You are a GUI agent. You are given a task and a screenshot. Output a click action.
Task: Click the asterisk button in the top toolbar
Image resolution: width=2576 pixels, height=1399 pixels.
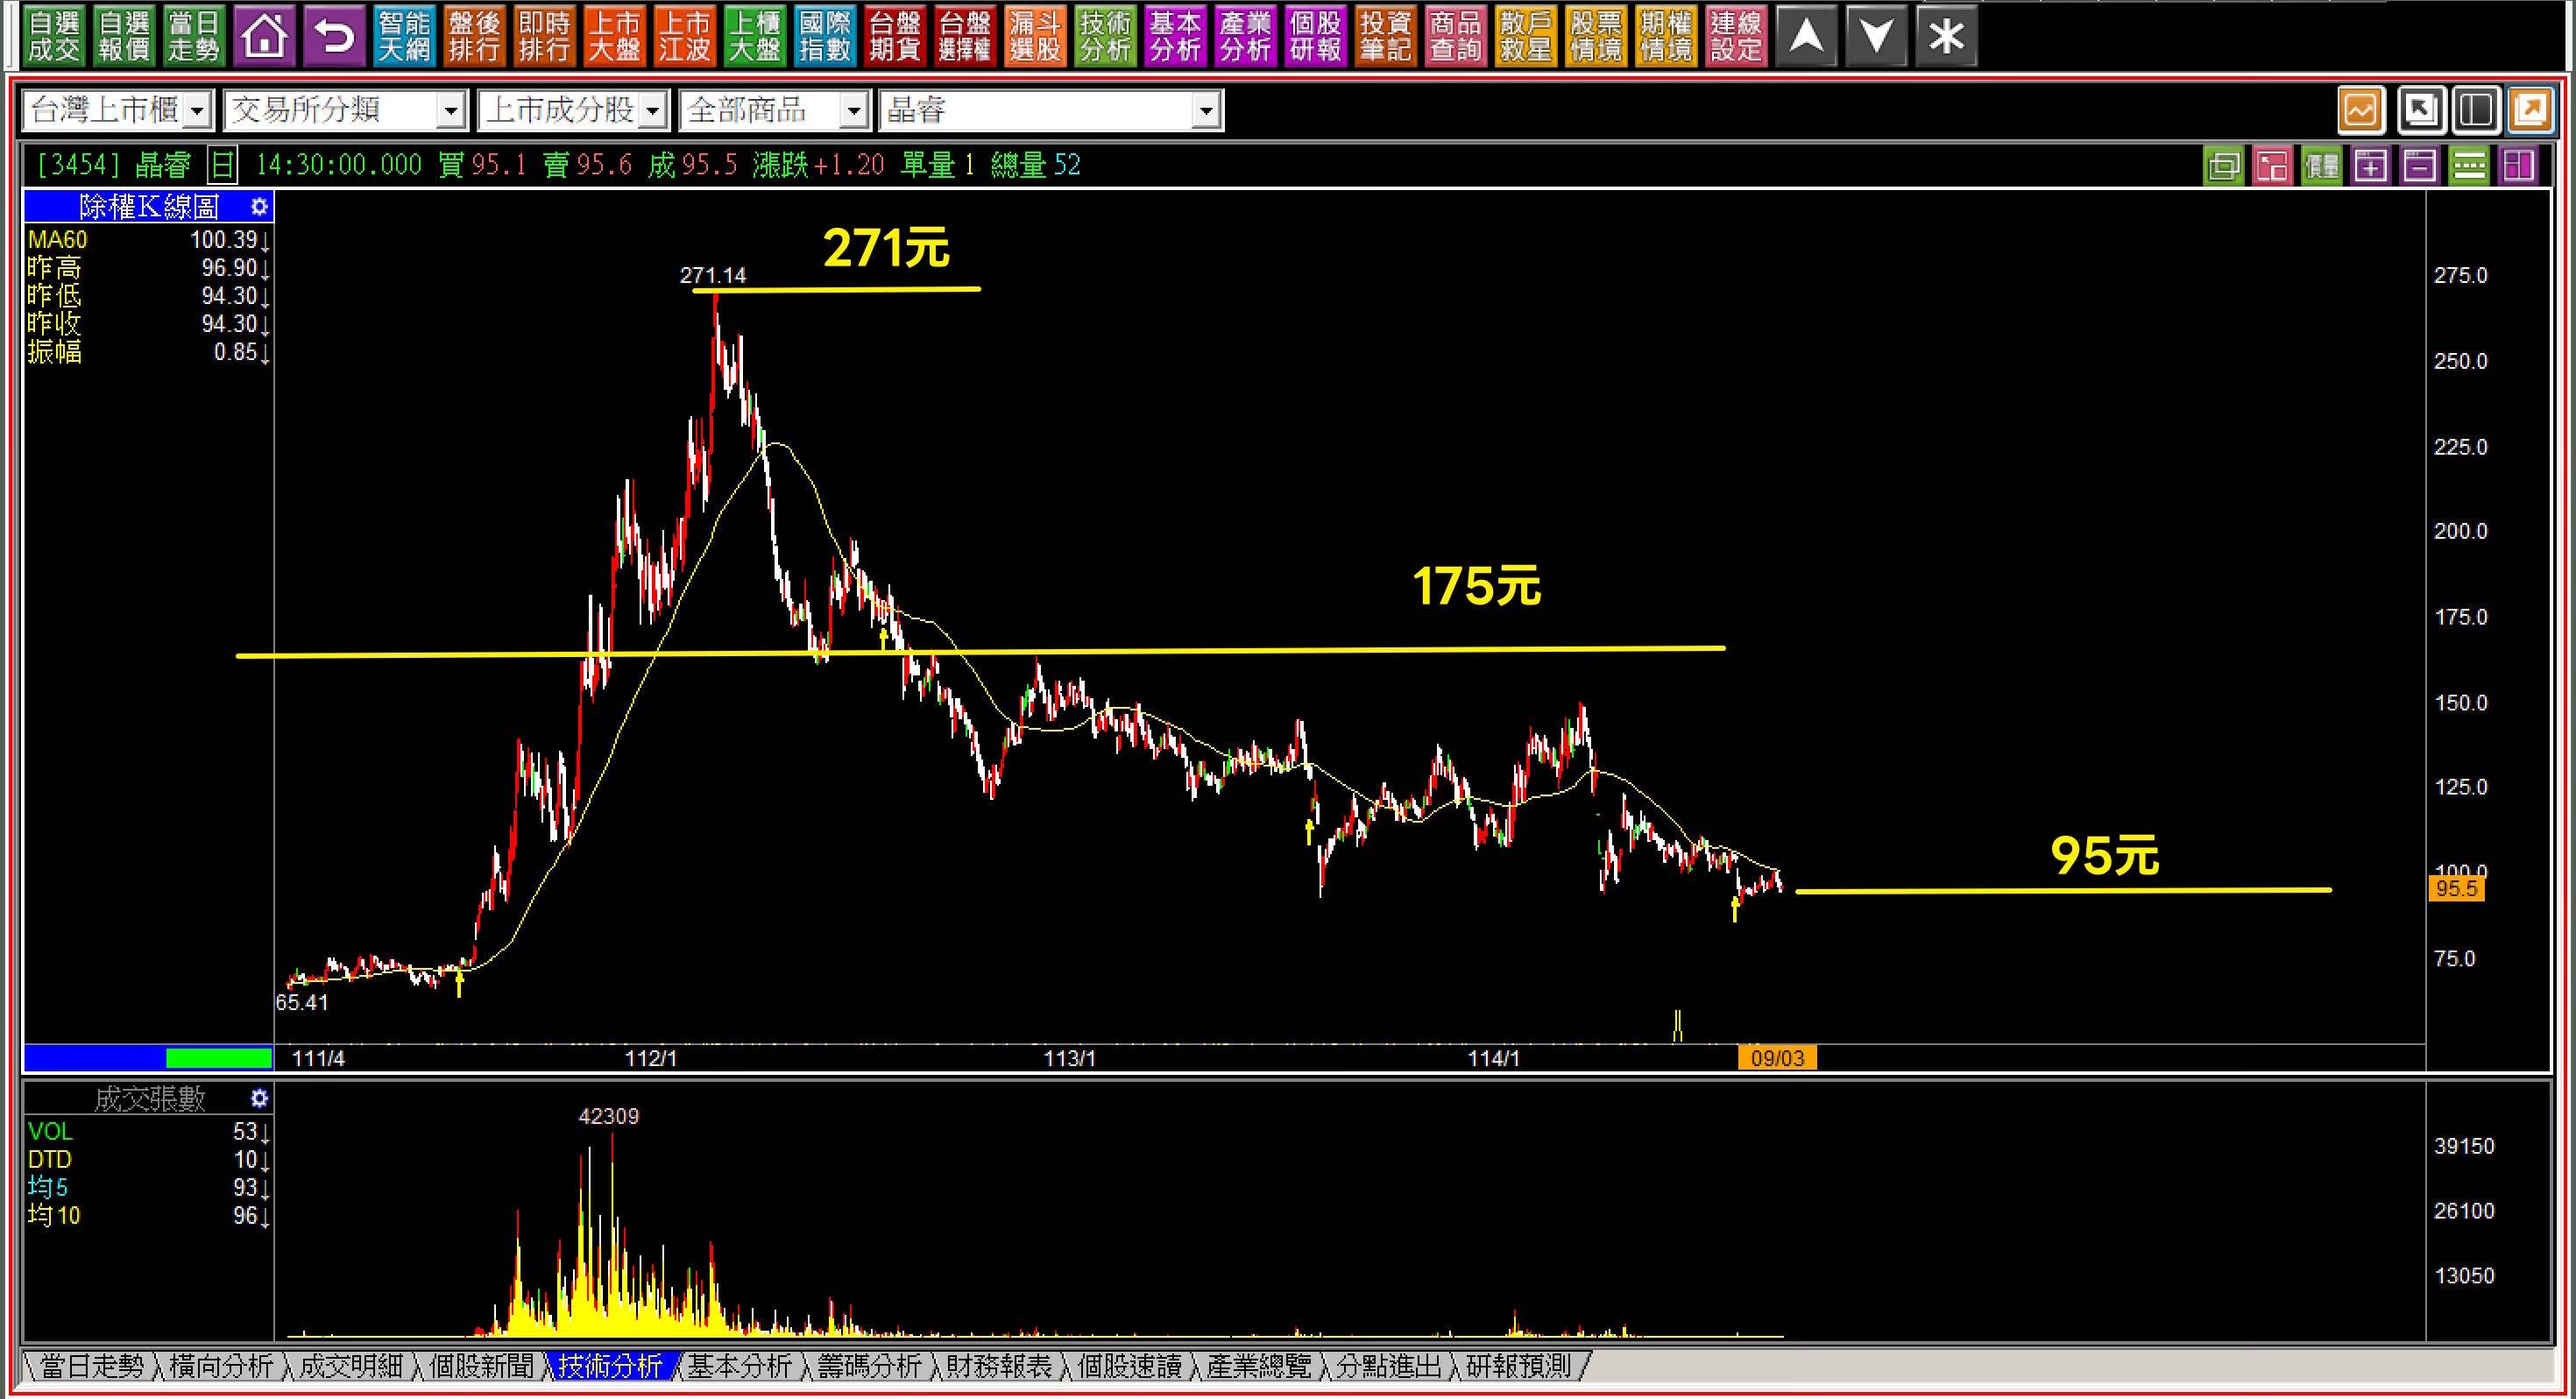coord(1946,37)
